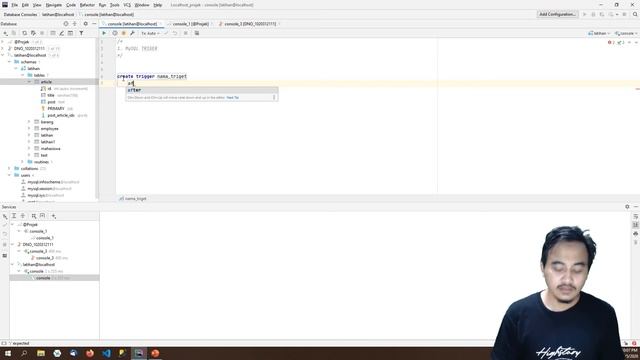This screenshot has height=360, width=640.
Task: Switch to console_3 [DNO_1020312111] tab
Action: [250, 24]
